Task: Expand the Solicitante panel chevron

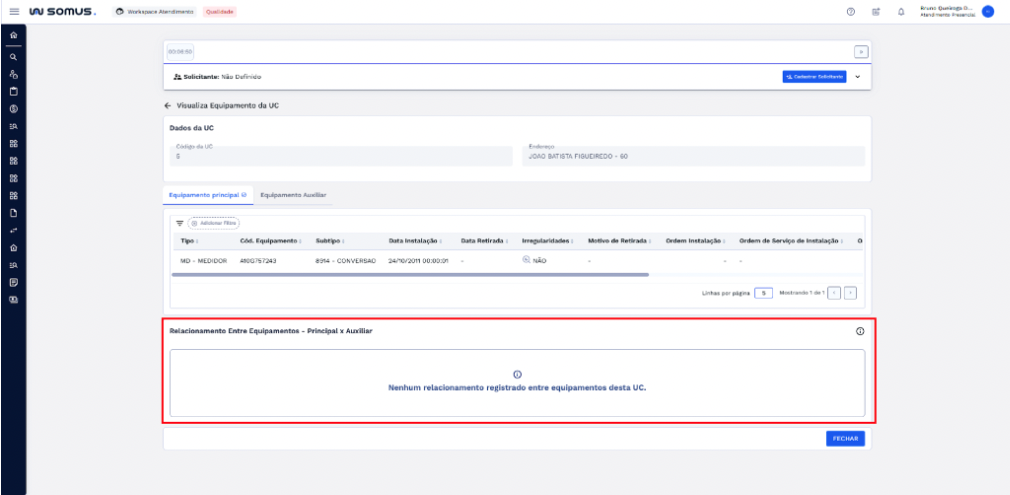Action: click(857, 77)
